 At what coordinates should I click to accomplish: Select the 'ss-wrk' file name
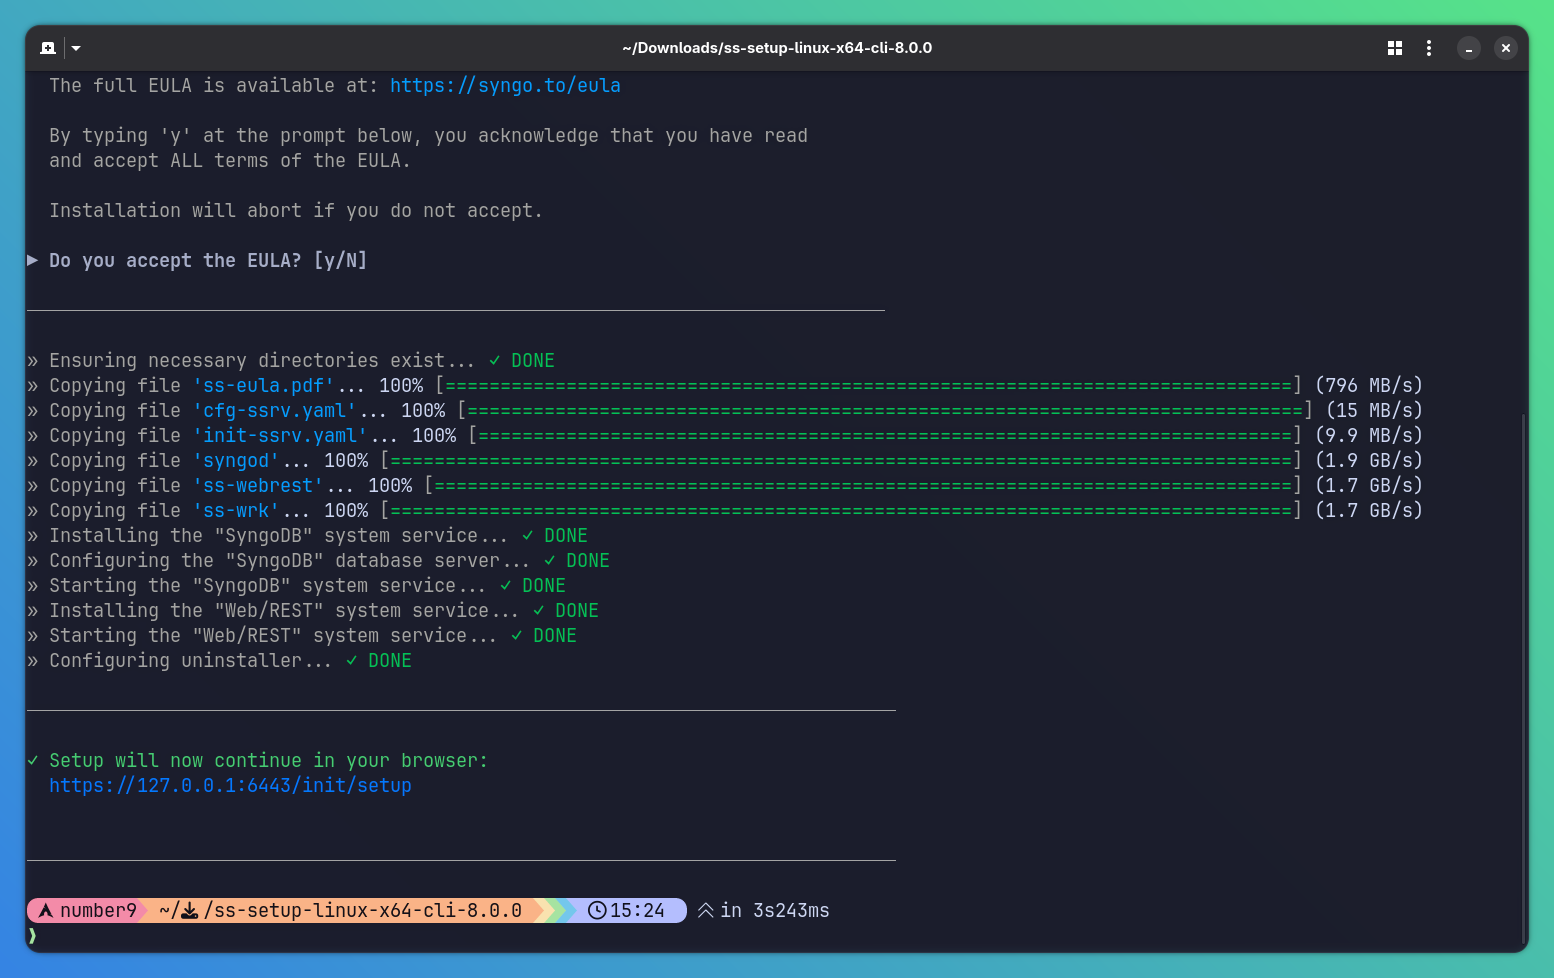point(236,511)
